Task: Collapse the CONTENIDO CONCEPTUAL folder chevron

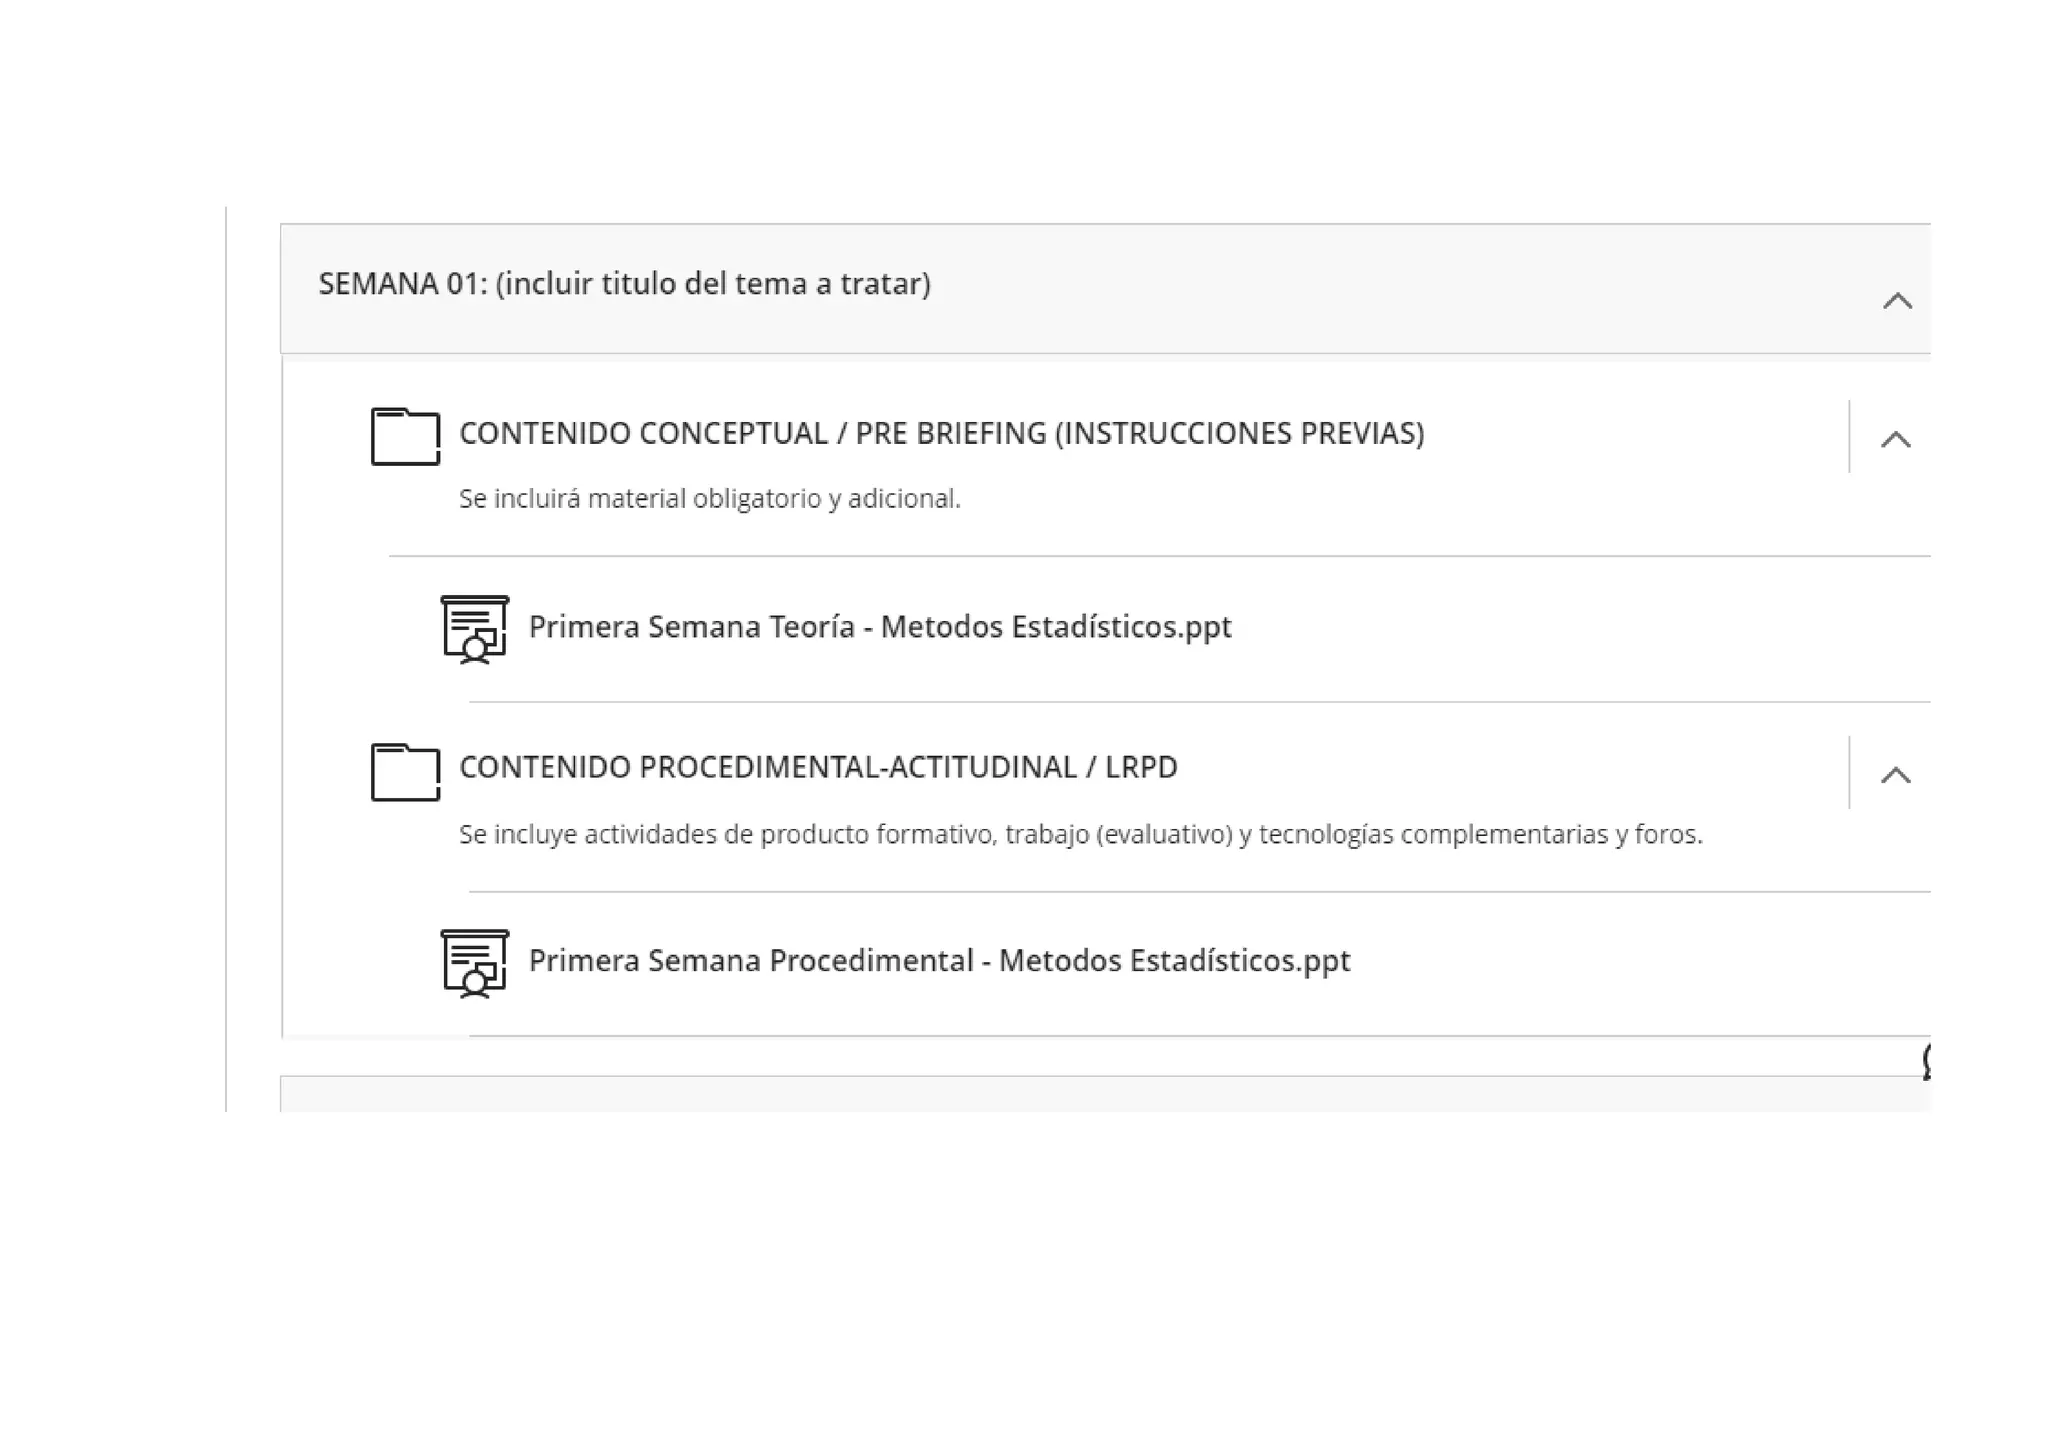Action: tap(1895, 439)
